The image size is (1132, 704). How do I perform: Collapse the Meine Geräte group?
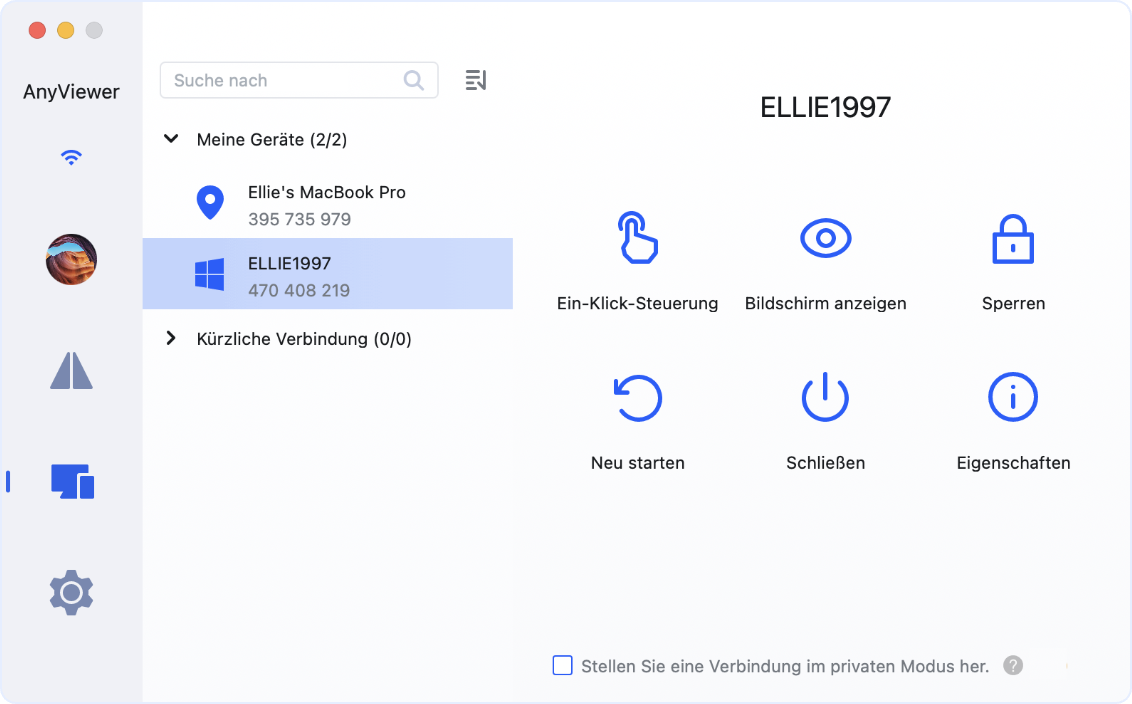point(171,140)
